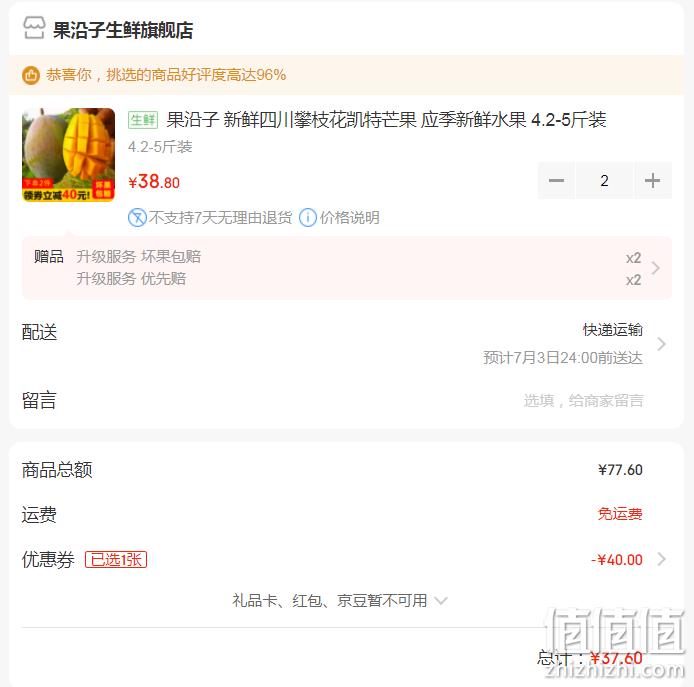The width and height of the screenshot is (694, 687).
Task: Open the 果沿子生鲜旗舰店 store icon
Action: tap(34, 28)
